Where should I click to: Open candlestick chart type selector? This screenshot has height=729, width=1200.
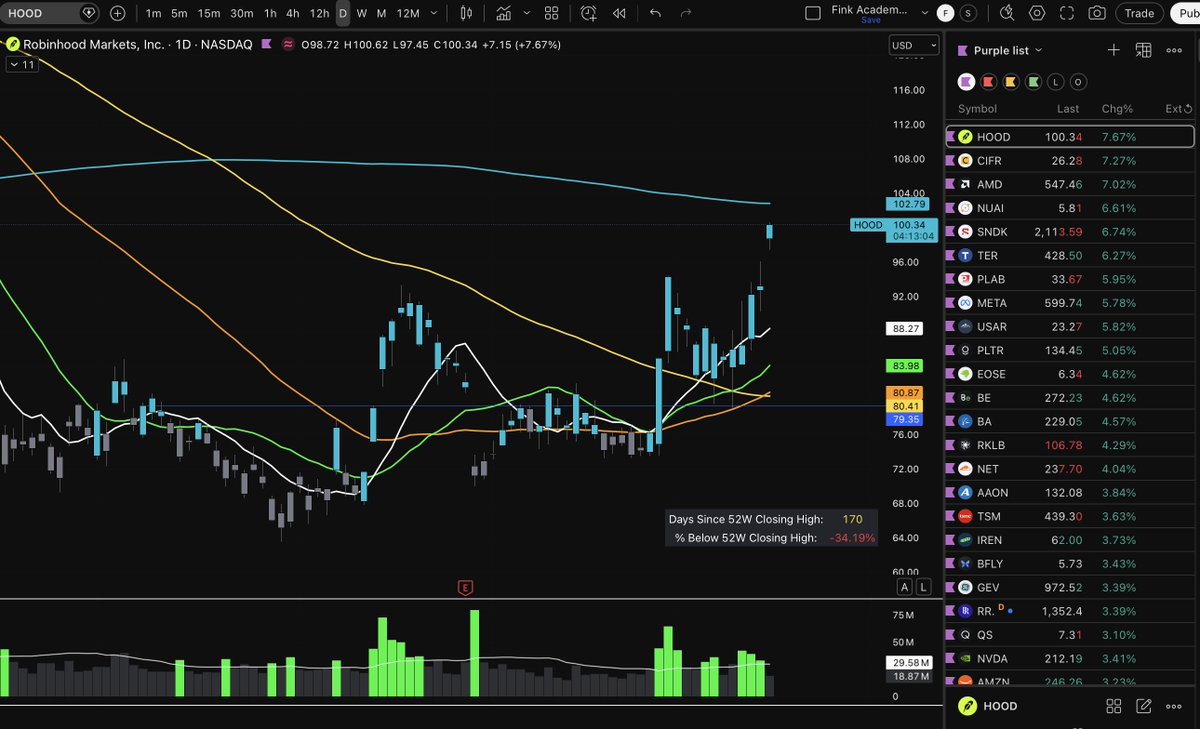coord(466,13)
